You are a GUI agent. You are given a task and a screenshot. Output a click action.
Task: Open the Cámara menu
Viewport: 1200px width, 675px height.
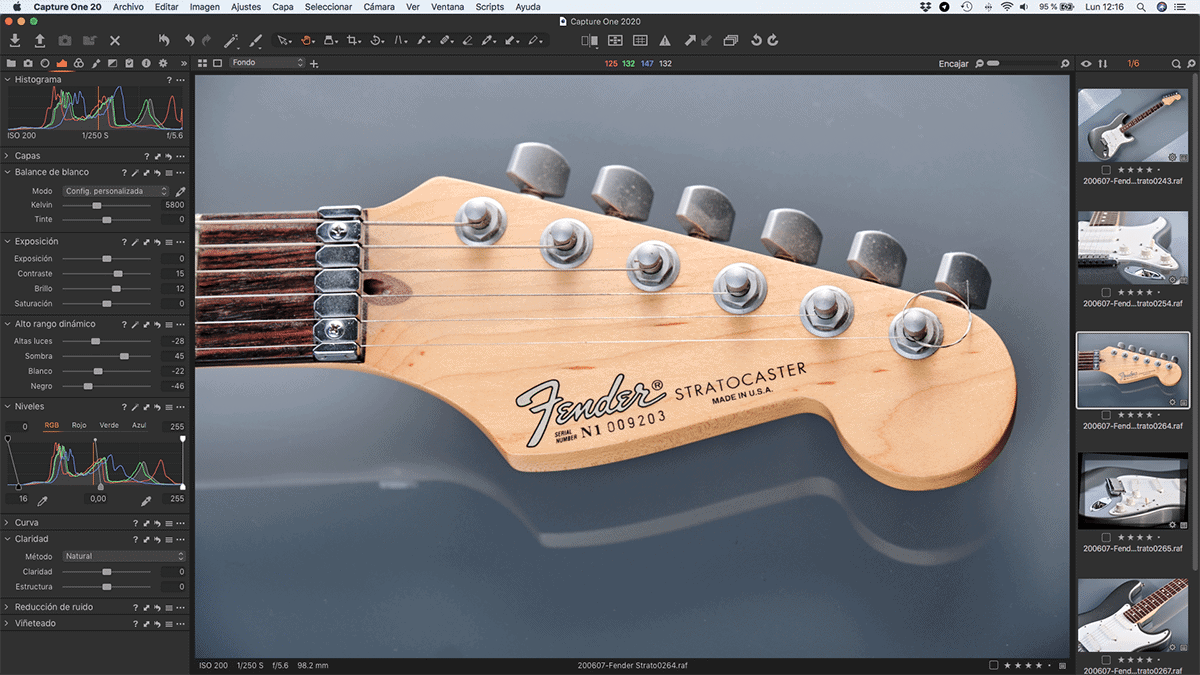[379, 7]
